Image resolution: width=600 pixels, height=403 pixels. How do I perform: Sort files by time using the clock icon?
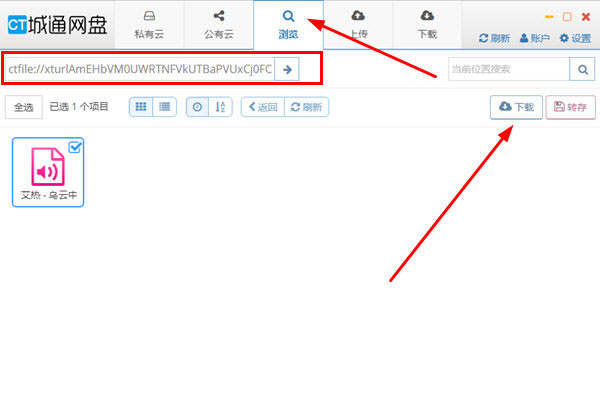[x=197, y=107]
